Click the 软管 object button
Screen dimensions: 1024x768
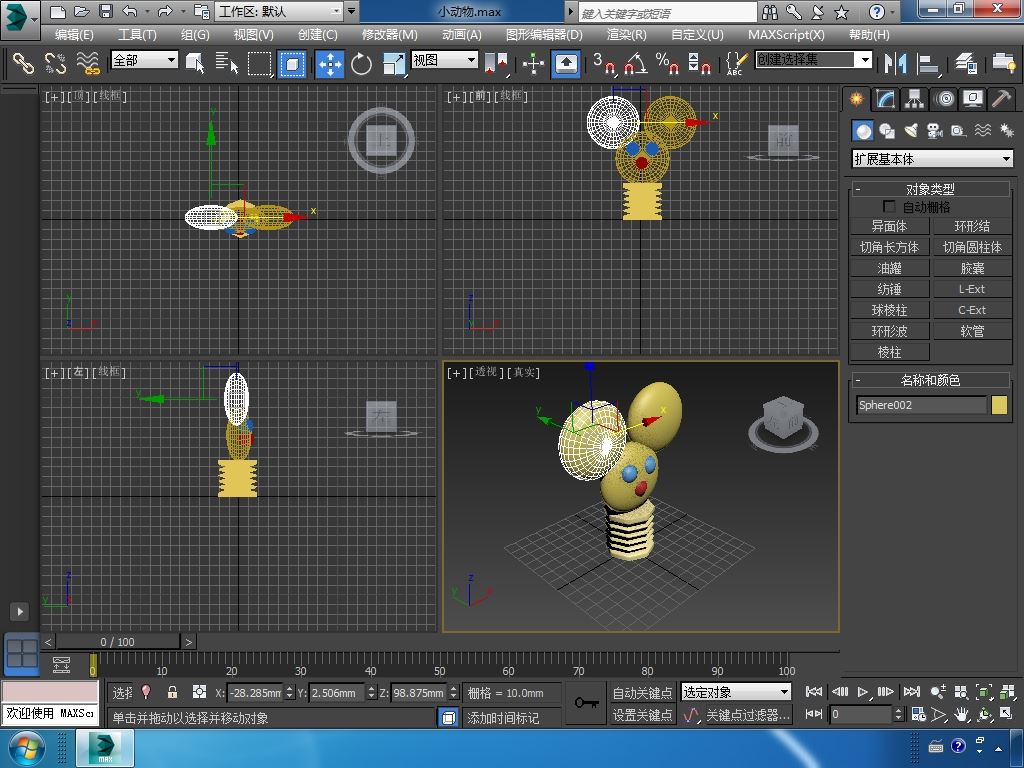click(x=972, y=331)
